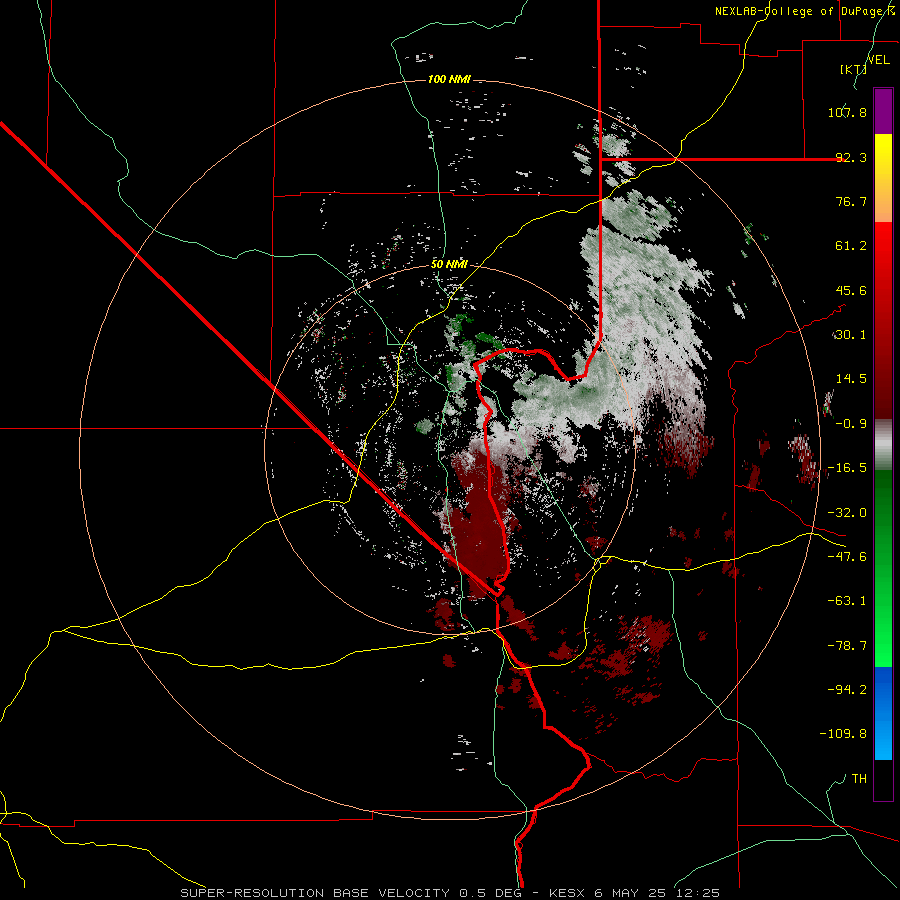Select the -32.0 legend value

click(847, 513)
